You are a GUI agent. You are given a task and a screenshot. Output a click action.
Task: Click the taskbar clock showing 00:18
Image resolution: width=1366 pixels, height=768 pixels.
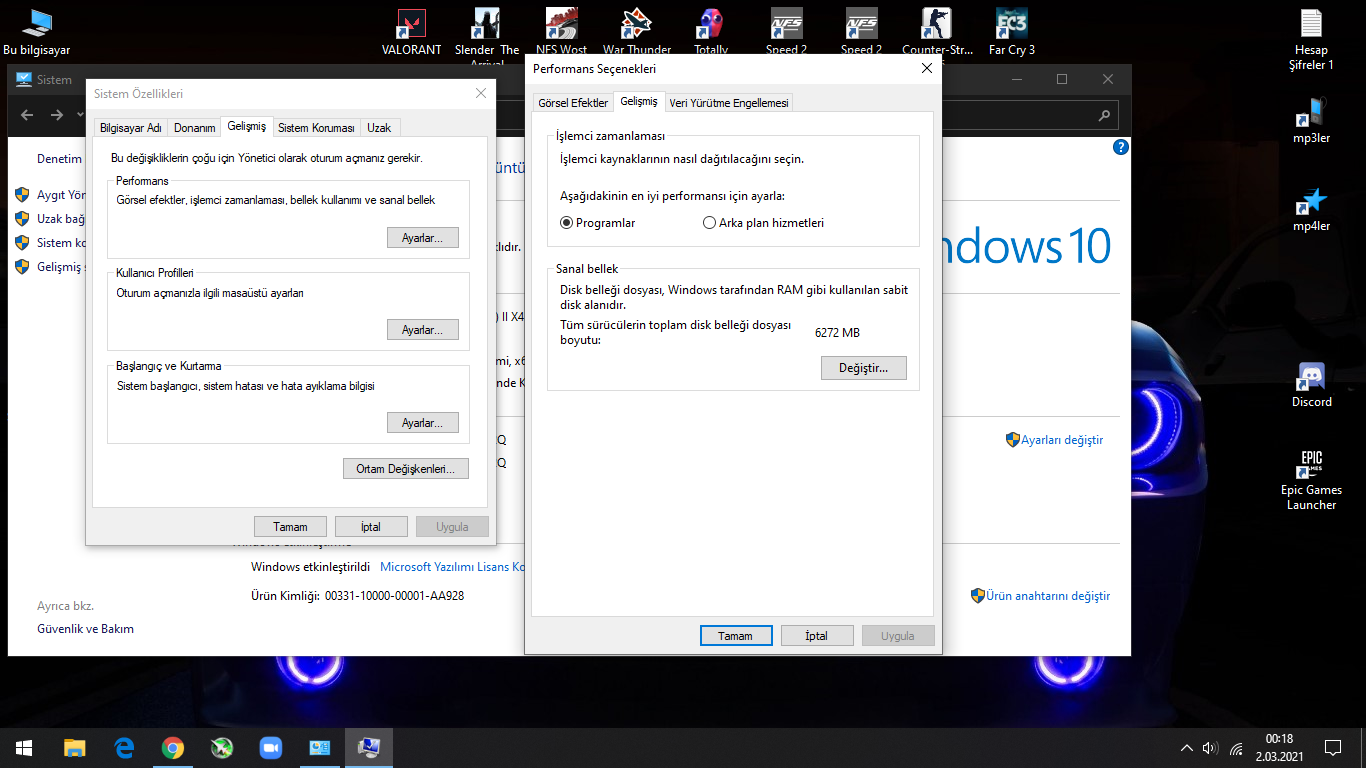tap(1279, 747)
